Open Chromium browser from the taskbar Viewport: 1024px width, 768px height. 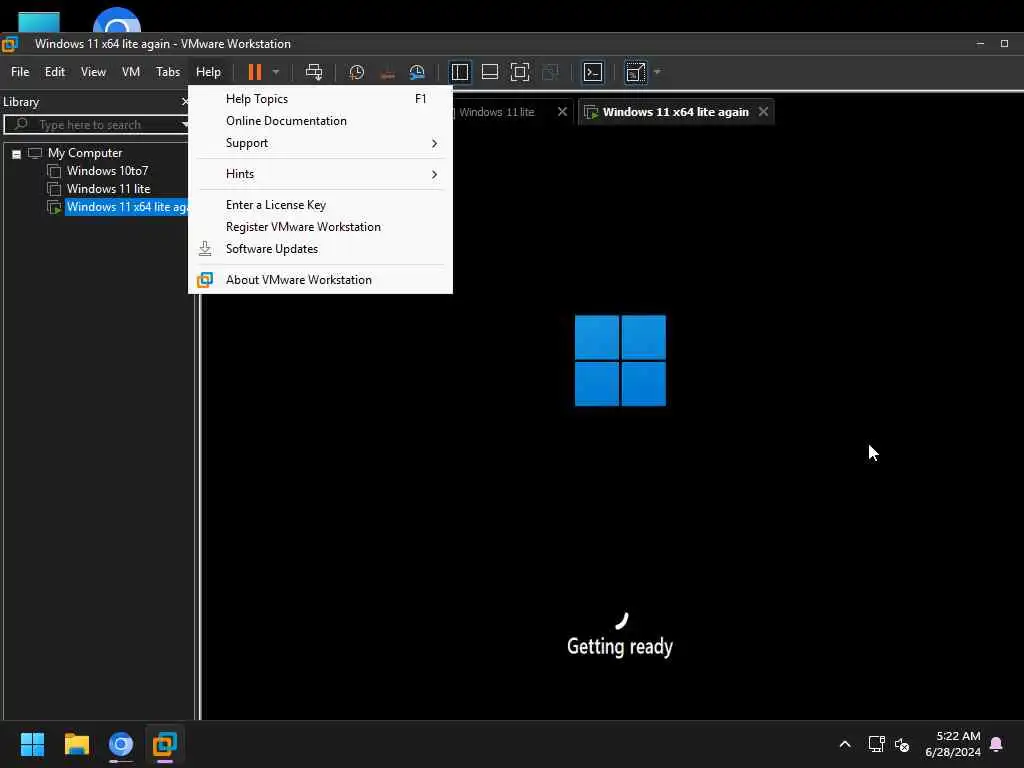click(121, 744)
